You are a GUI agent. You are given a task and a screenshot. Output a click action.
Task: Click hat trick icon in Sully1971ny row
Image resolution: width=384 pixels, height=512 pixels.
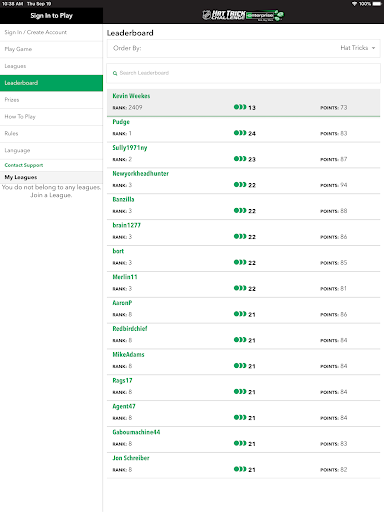click(x=240, y=159)
